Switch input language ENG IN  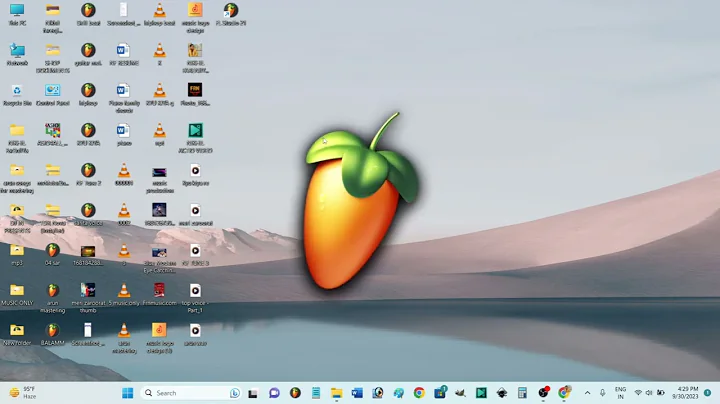(x=620, y=393)
